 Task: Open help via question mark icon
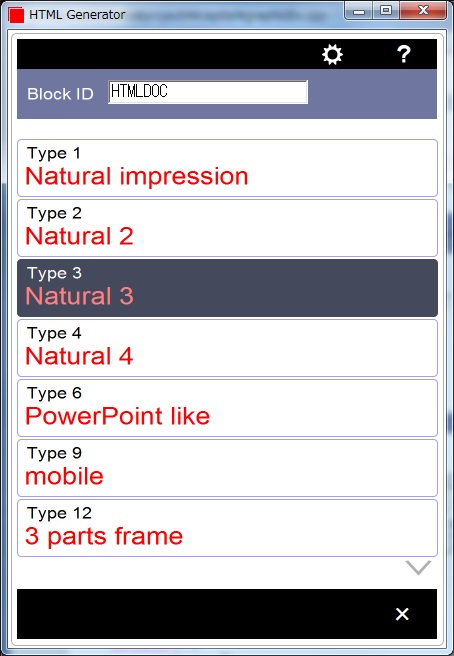pyautogui.click(x=403, y=54)
